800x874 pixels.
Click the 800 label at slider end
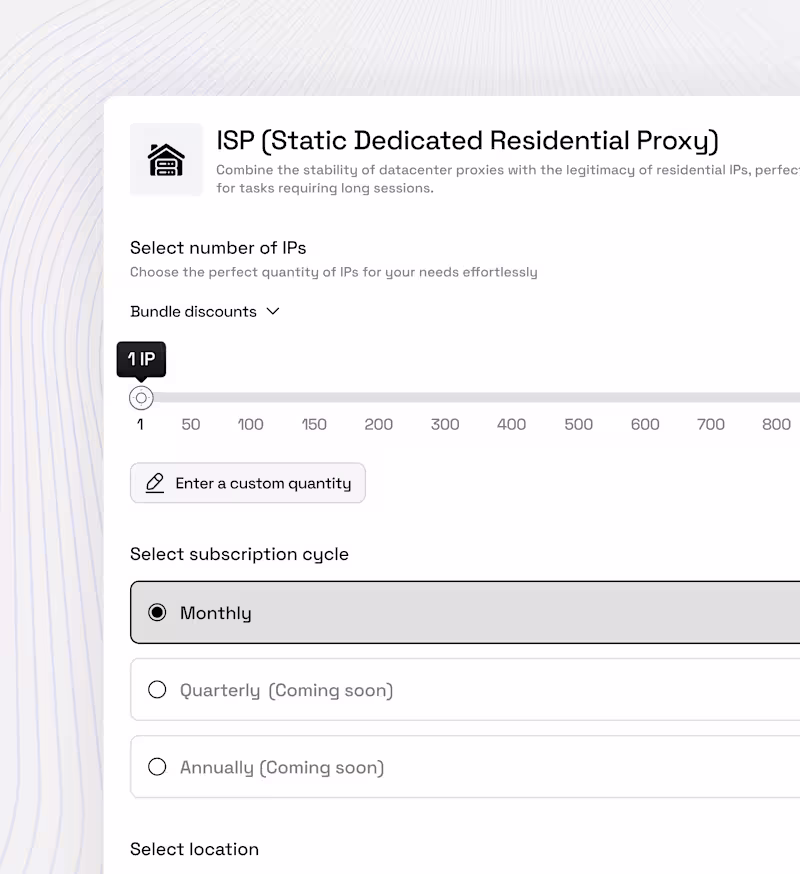(776, 424)
